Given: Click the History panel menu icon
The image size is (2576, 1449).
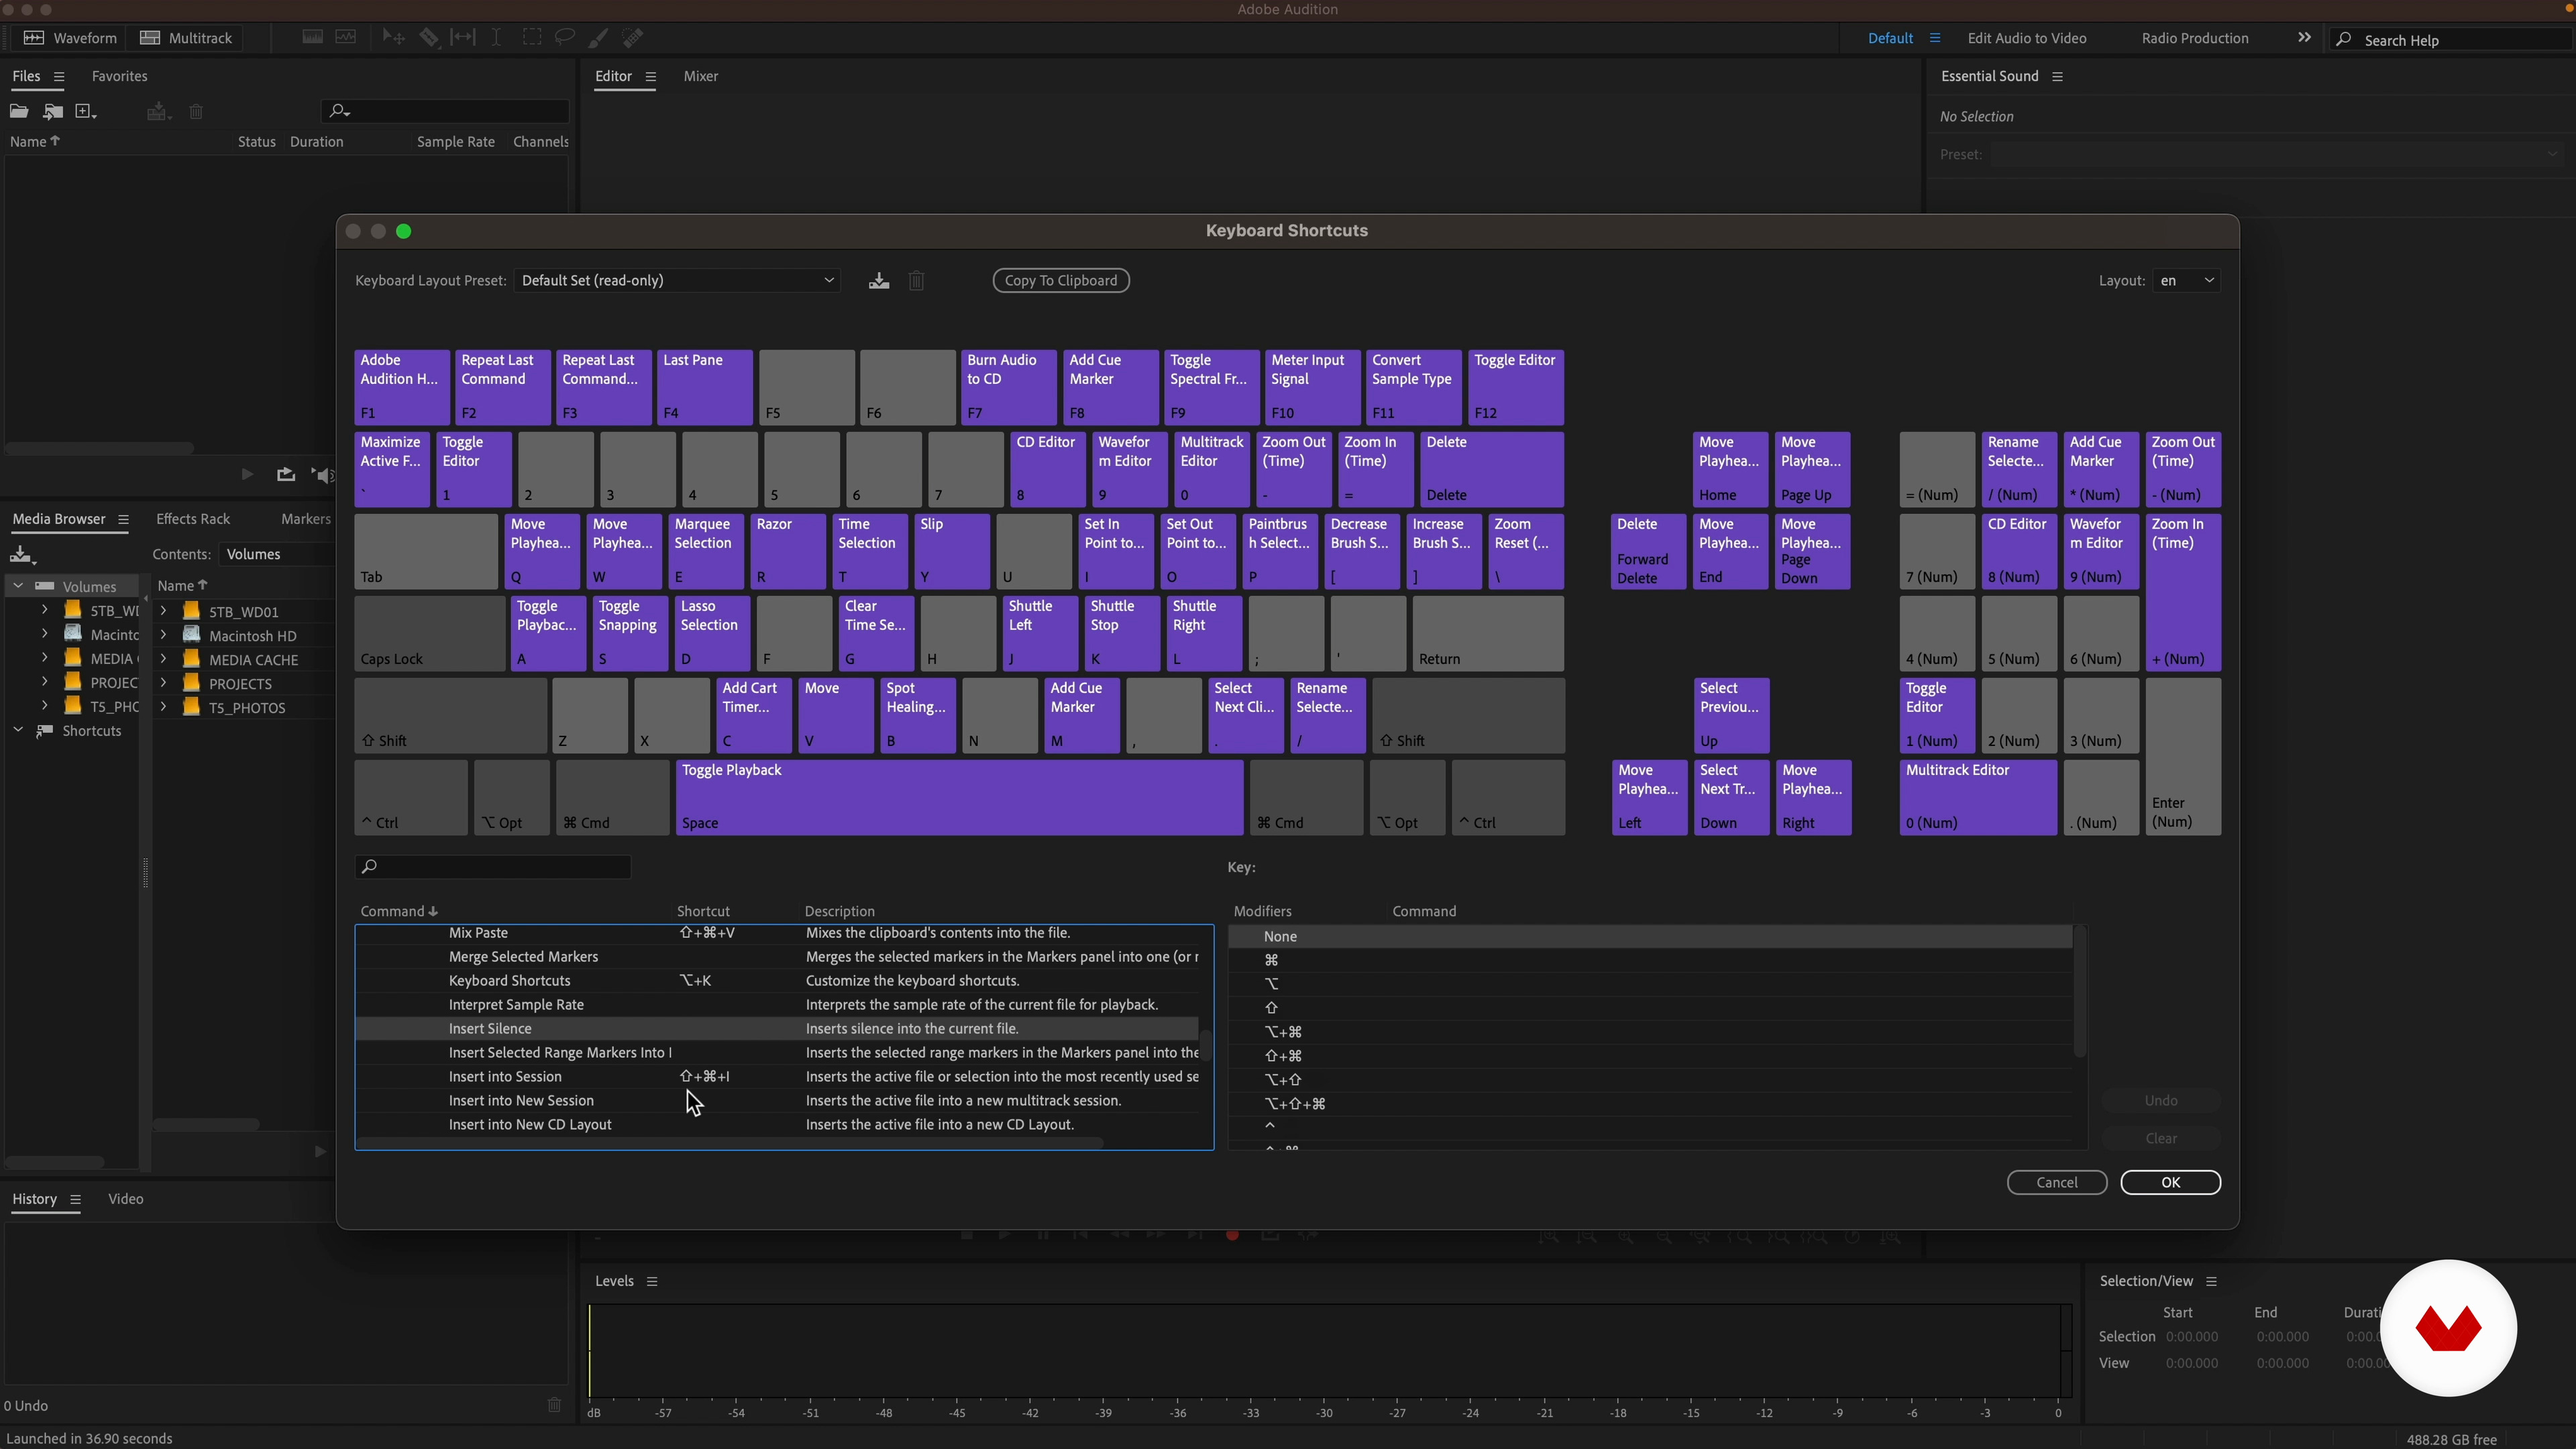Looking at the screenshot, I should [x=75, y=1199].
